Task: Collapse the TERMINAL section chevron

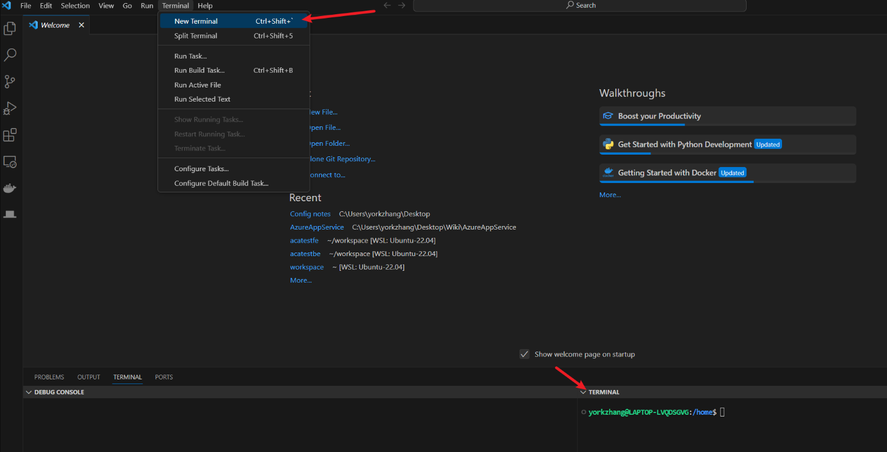Action: coord(583,392)
